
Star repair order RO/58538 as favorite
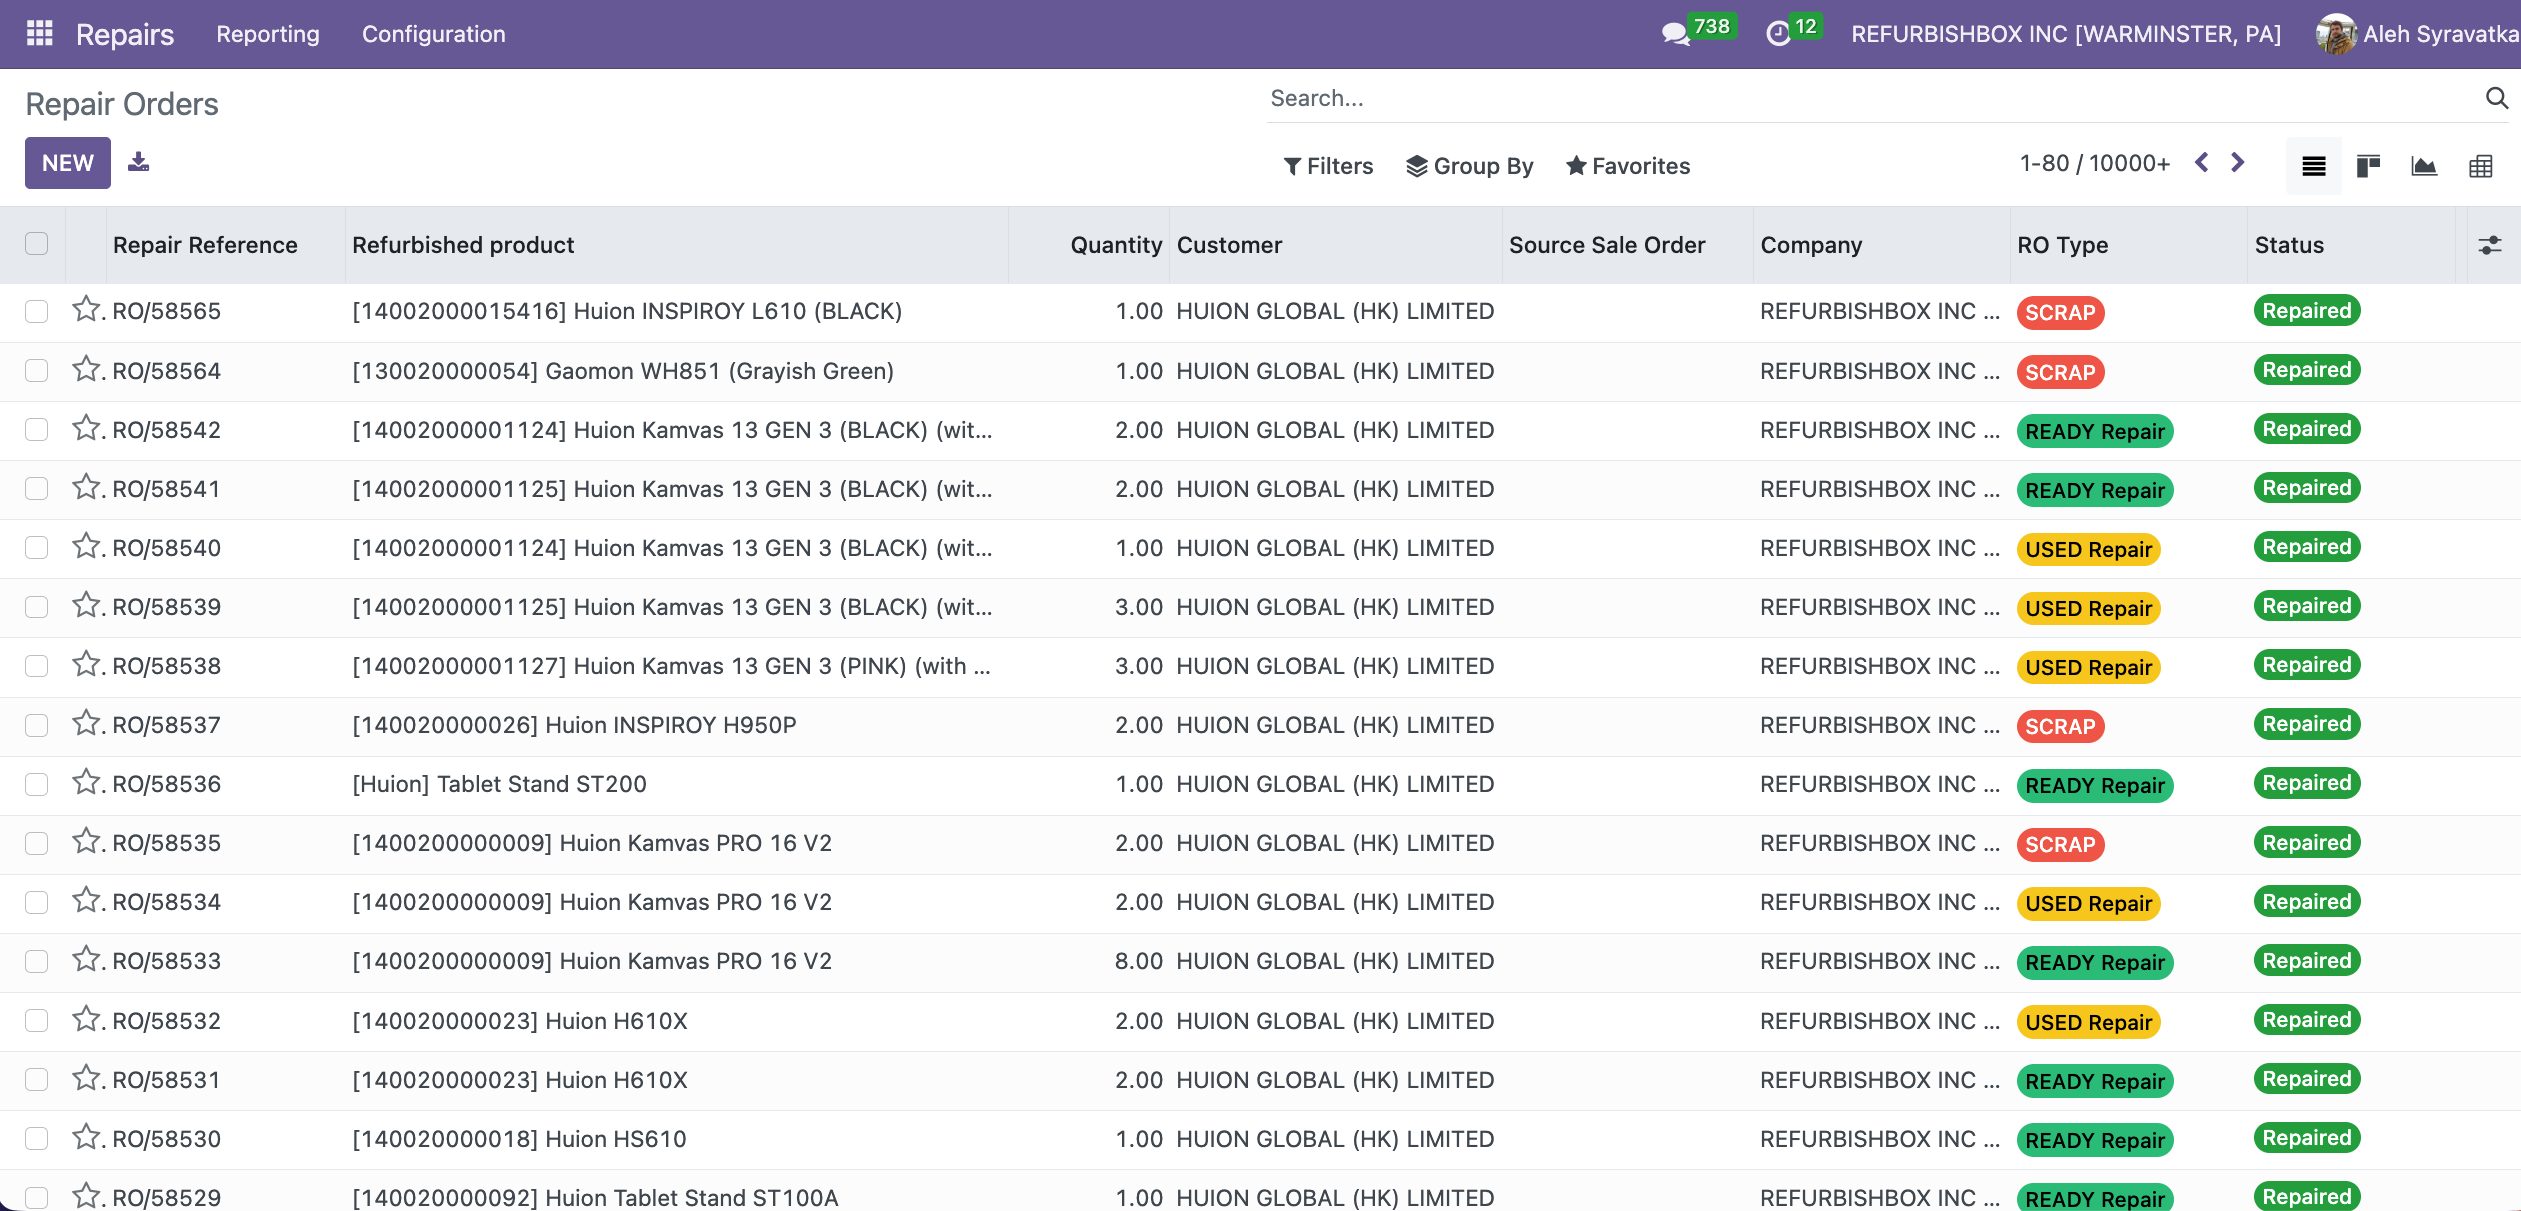click(86, 664)
